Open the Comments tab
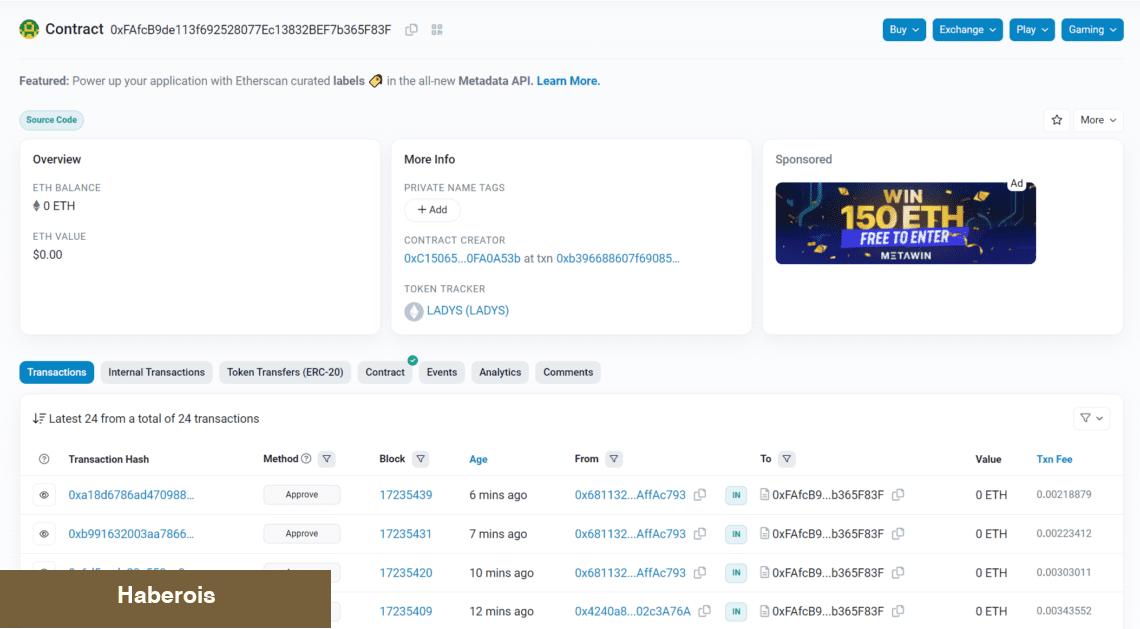This screenshot has width=1140, height=629. [568, 372]
